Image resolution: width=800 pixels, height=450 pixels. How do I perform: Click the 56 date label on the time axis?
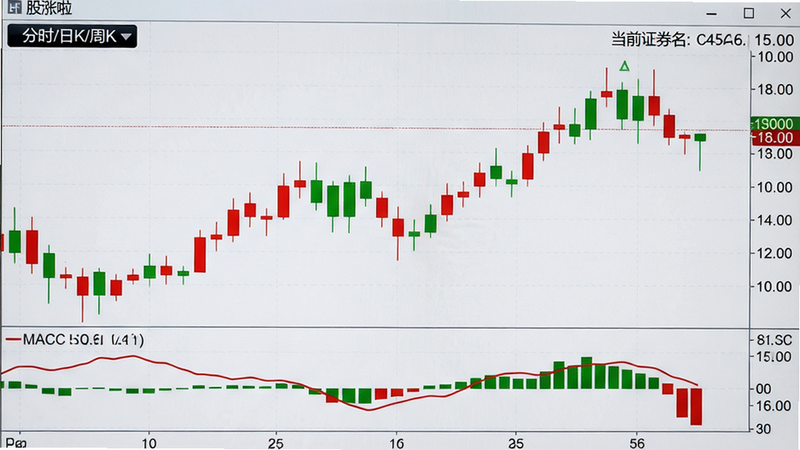(637, 443)
